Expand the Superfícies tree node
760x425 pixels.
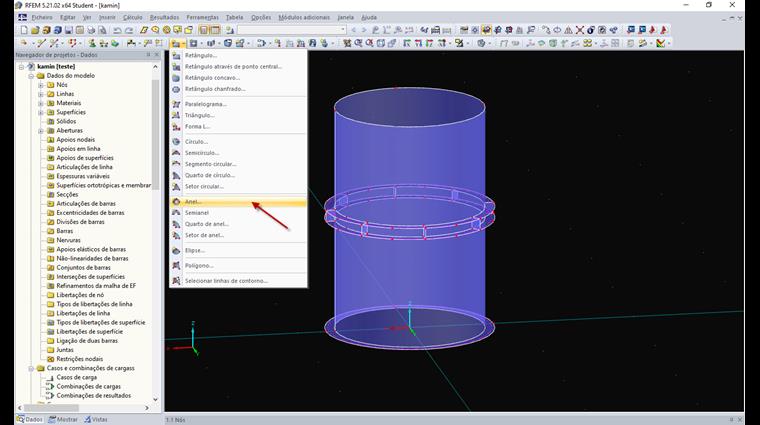coord(41,112)
